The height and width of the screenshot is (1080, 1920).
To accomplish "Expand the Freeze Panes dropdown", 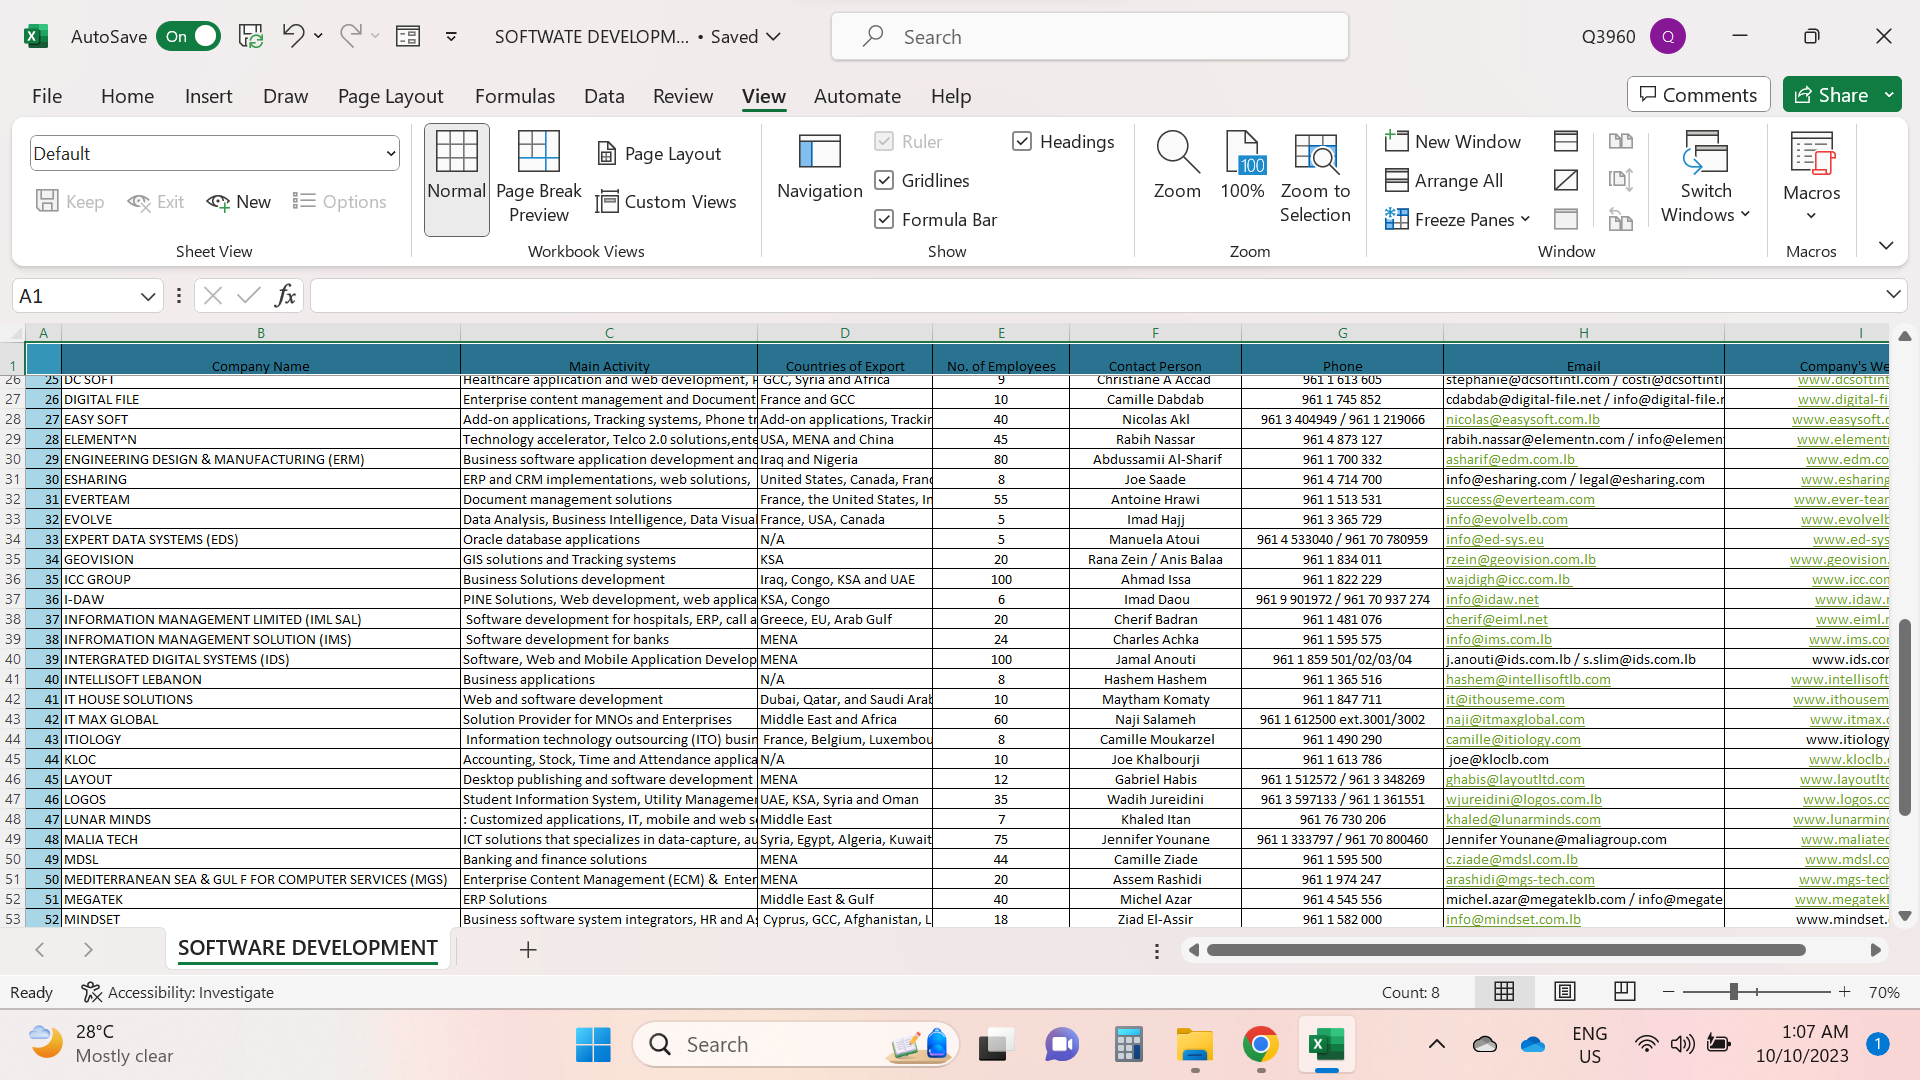I will (1525, 219).
